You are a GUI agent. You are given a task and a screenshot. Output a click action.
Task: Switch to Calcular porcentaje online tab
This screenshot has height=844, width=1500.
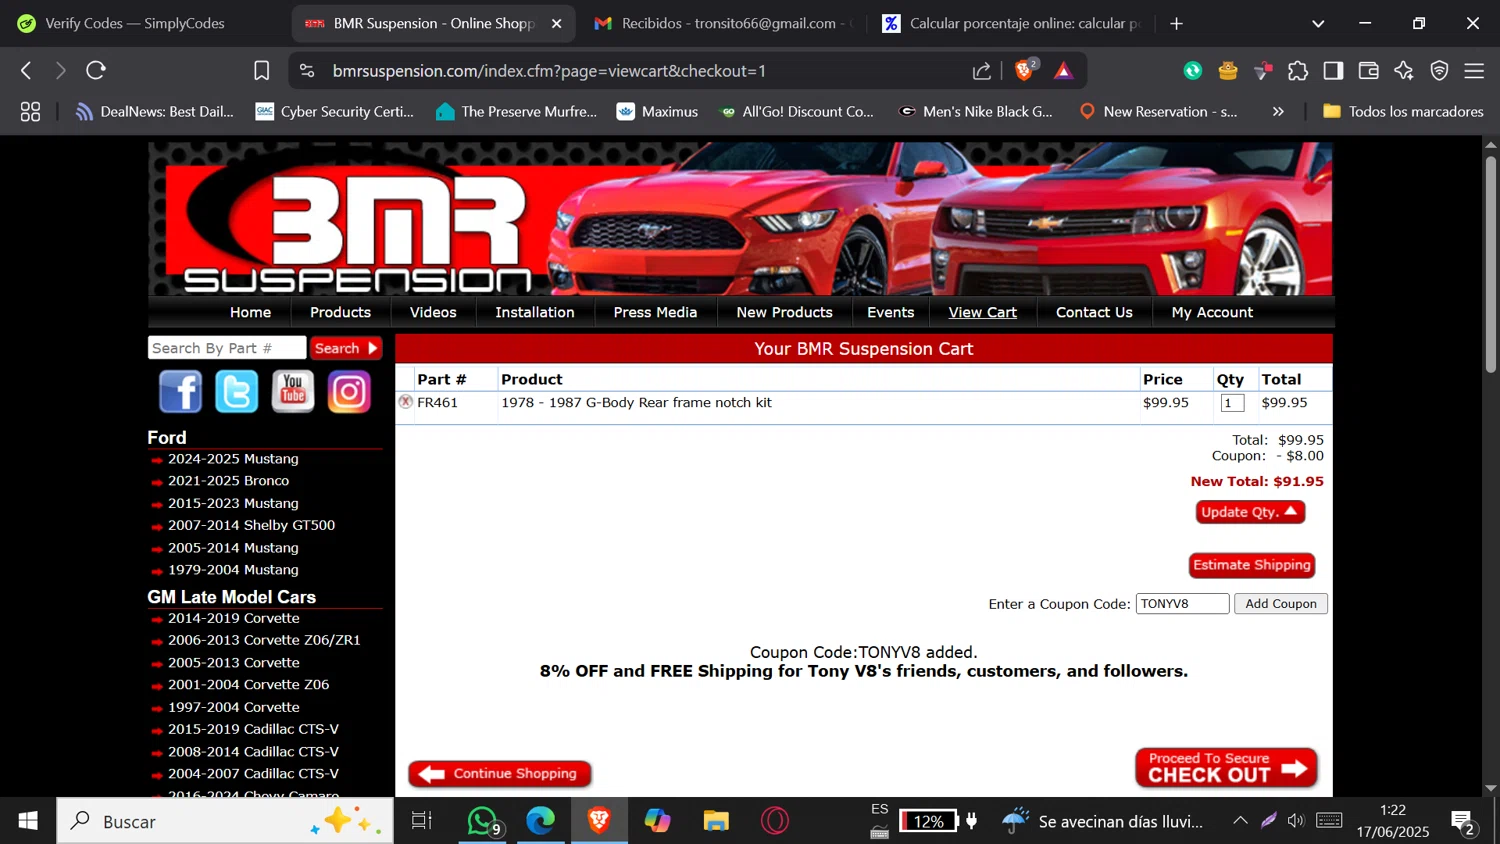[1010, 23]
